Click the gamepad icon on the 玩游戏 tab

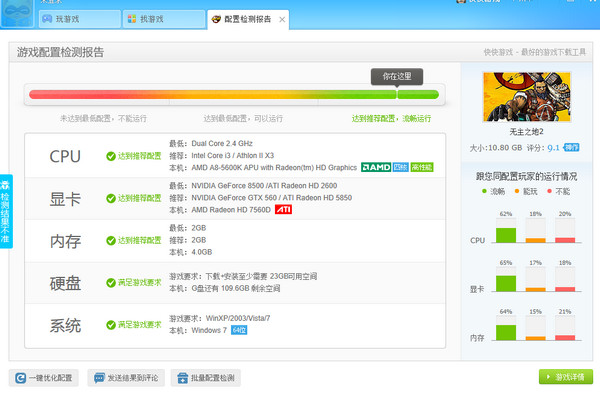[47, 19]
